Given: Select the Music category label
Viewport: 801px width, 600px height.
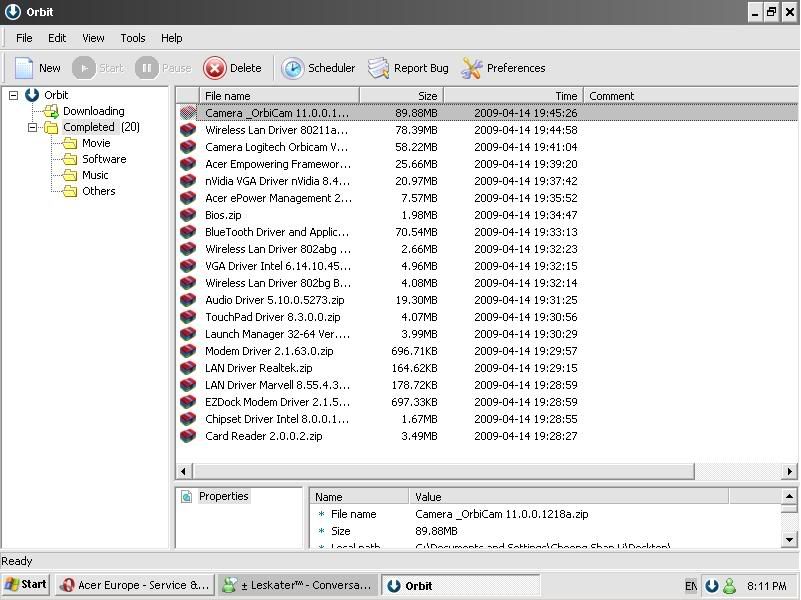Looking at the screenshot, I should (95, 175).
